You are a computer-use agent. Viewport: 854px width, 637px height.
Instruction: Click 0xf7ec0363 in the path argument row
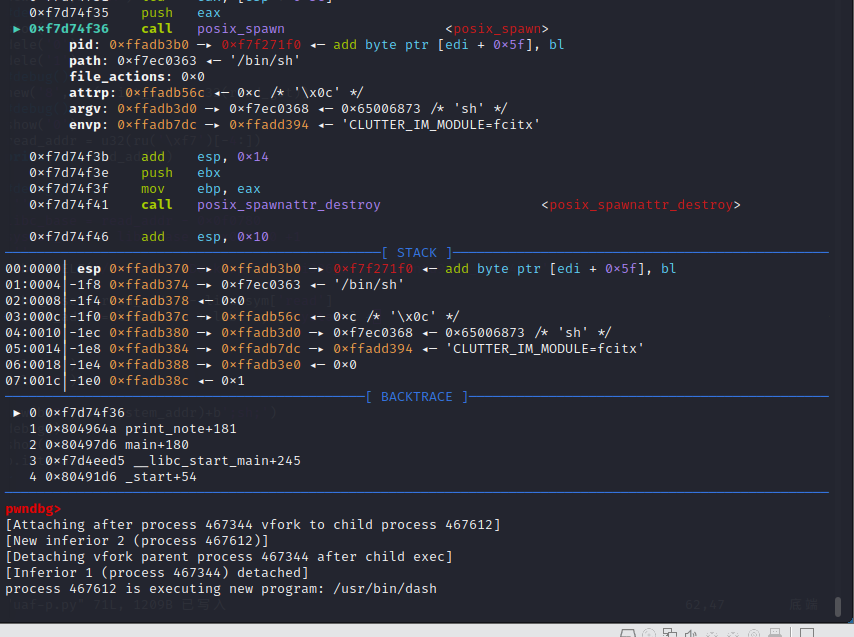pyautogui.click(x=157, y=60)
